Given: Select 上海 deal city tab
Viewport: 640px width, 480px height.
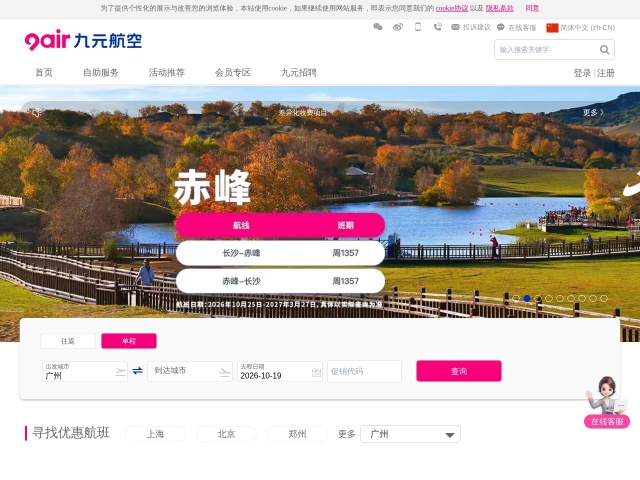Looking at the screenshot, I should [x=155, y=434].
